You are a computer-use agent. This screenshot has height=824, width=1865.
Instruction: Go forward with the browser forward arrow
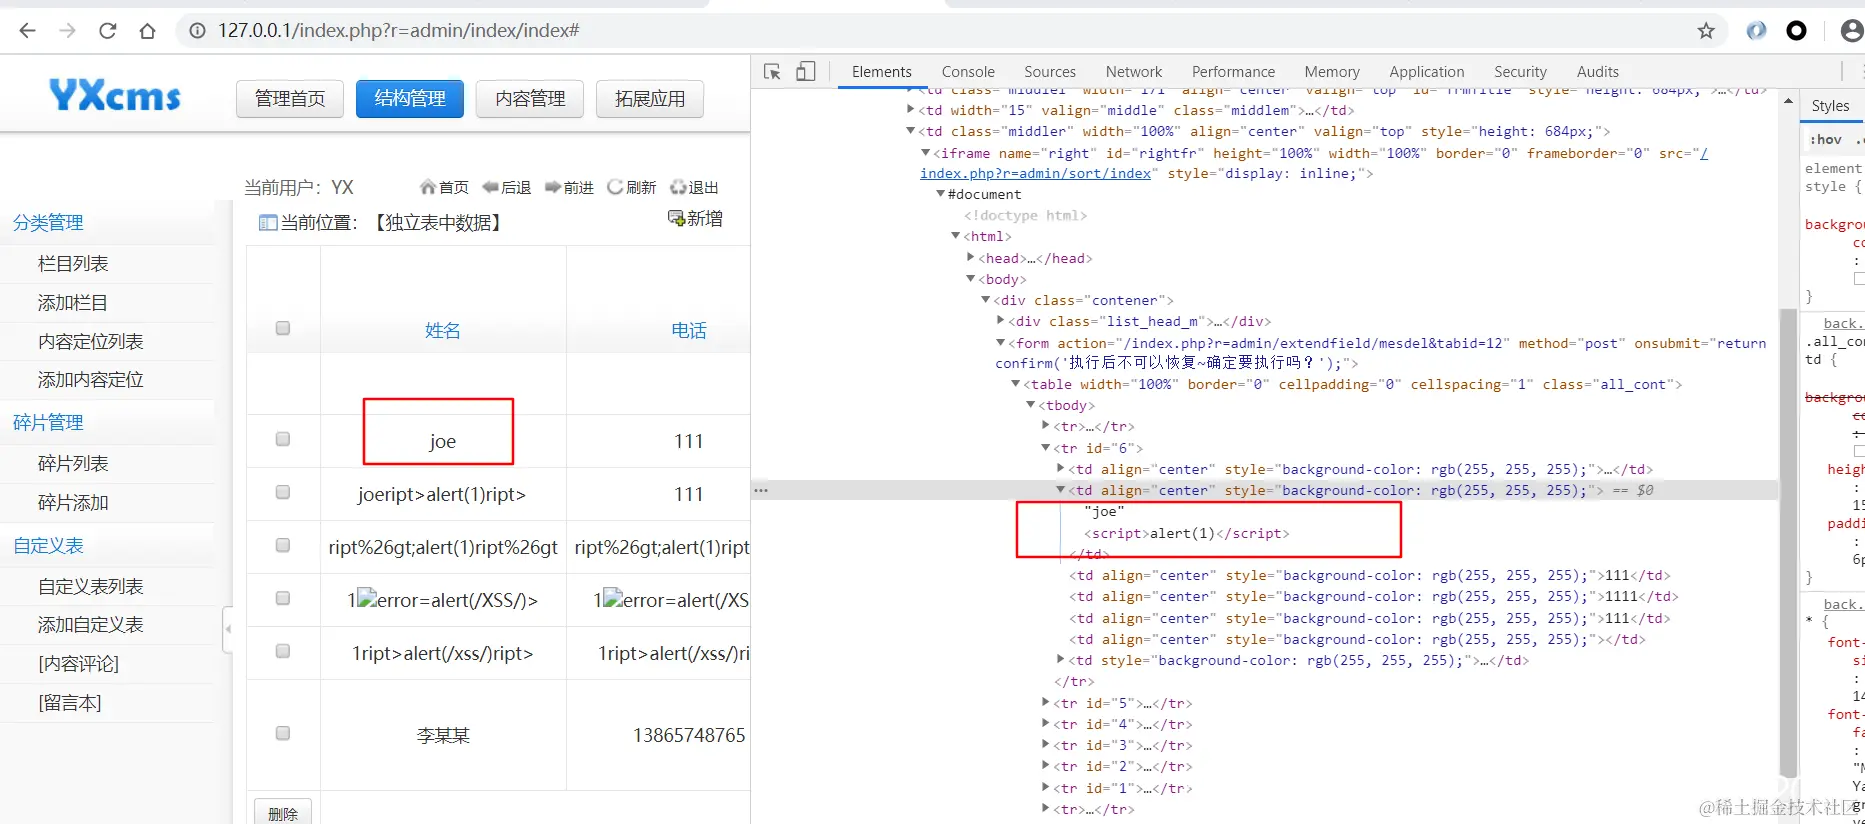67,31
